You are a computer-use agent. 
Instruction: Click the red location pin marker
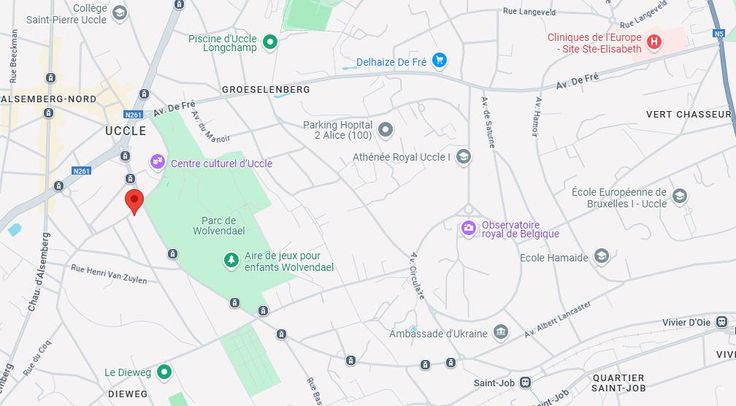coord(134,202)
